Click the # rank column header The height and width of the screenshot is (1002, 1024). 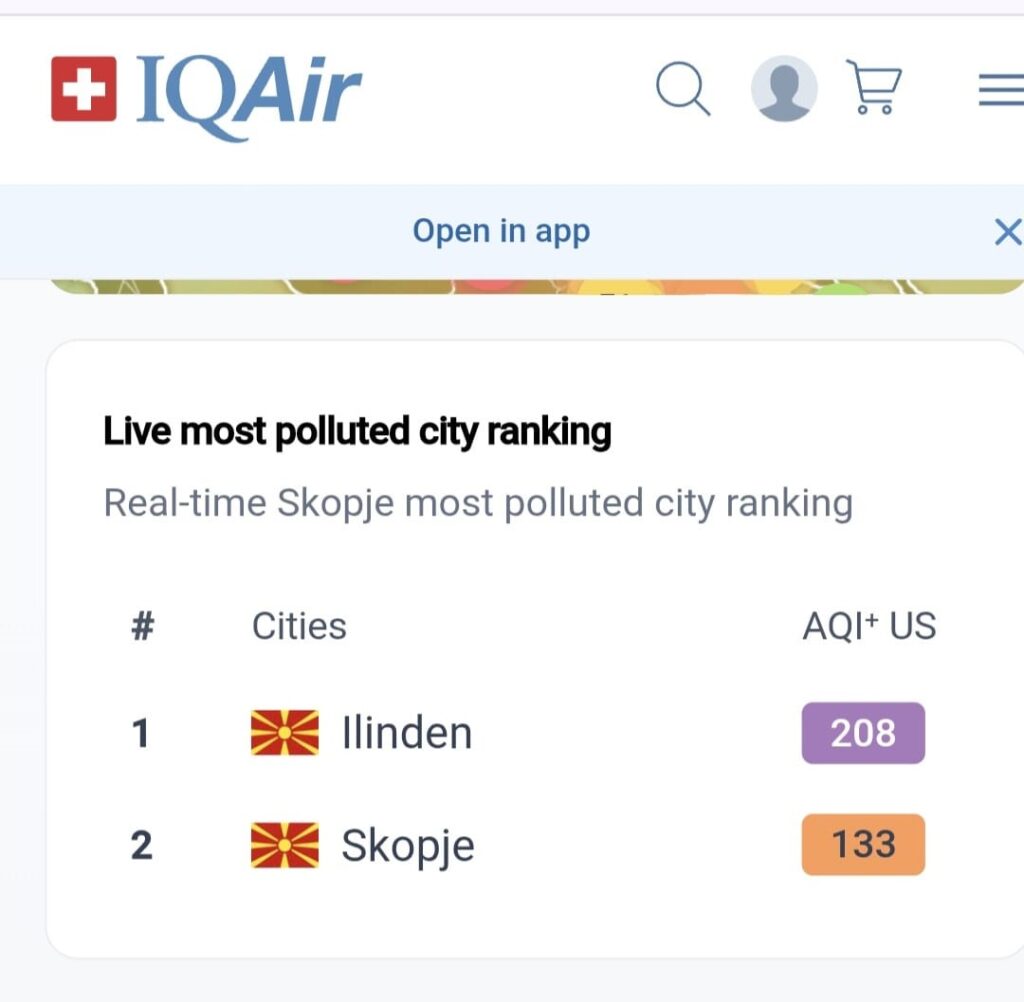tap(142, 626)
